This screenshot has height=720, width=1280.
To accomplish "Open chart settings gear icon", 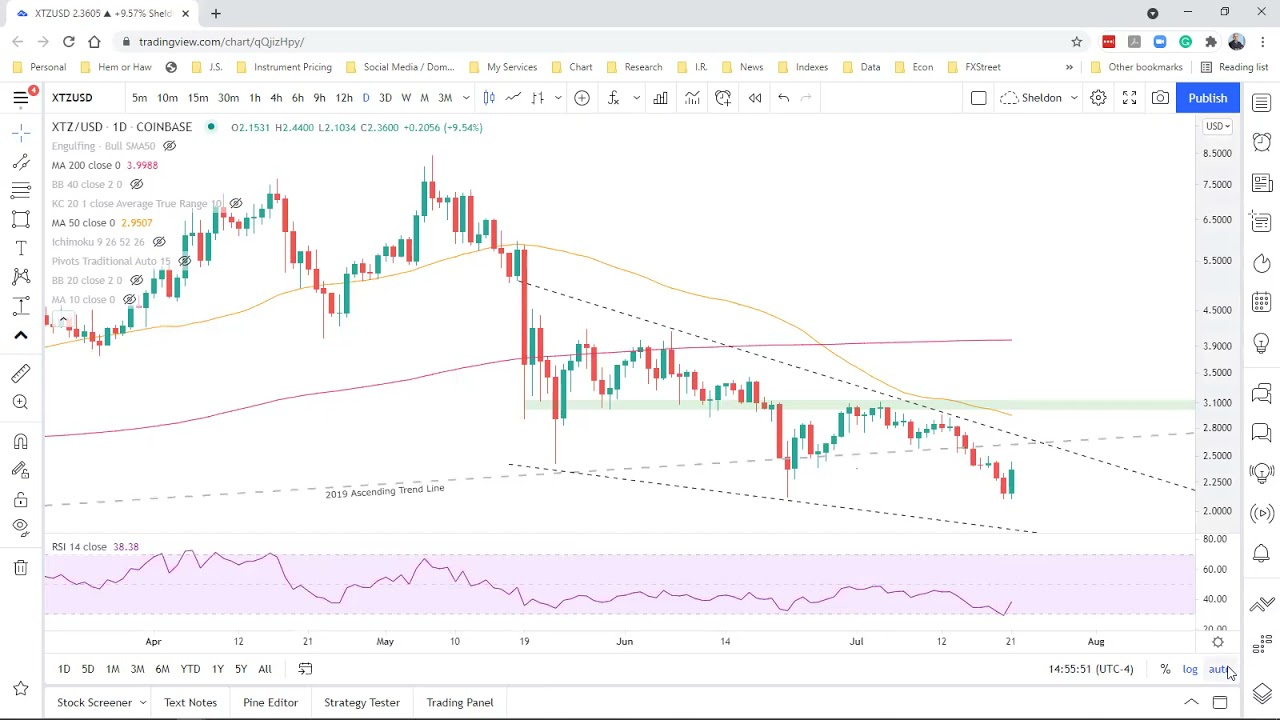I will click(1098, 97).
